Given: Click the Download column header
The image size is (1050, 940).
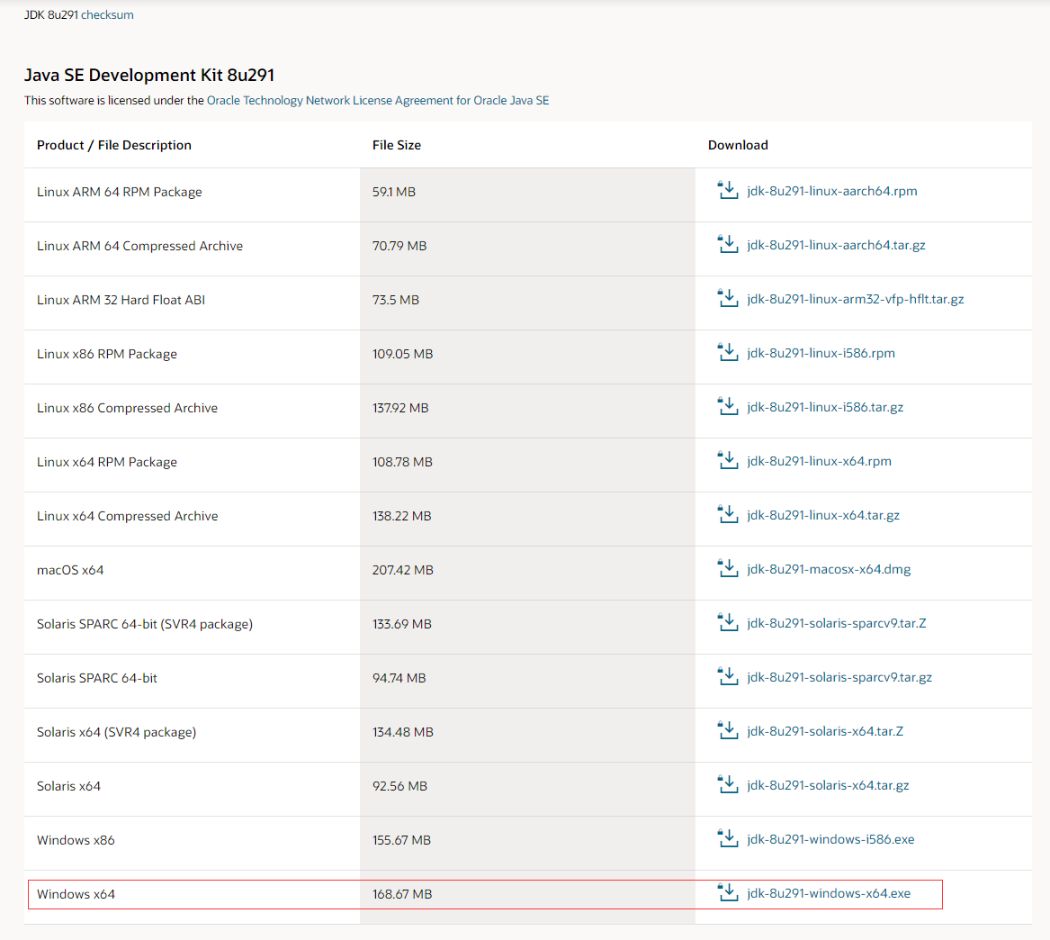Looking at the screenshot, I should [x=738, y=145].
